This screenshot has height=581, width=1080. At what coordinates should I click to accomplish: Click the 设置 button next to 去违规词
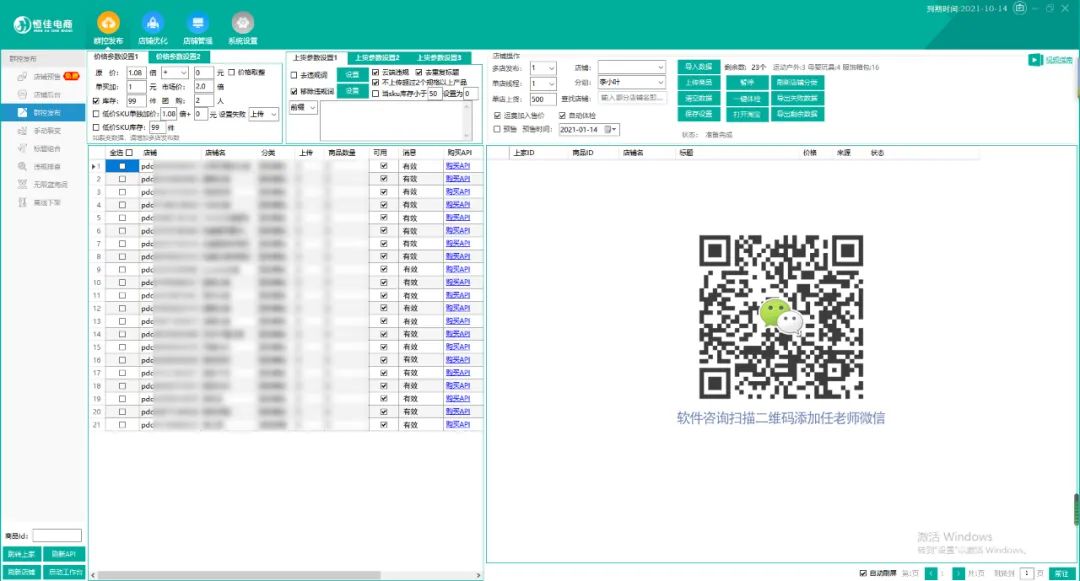353,74
